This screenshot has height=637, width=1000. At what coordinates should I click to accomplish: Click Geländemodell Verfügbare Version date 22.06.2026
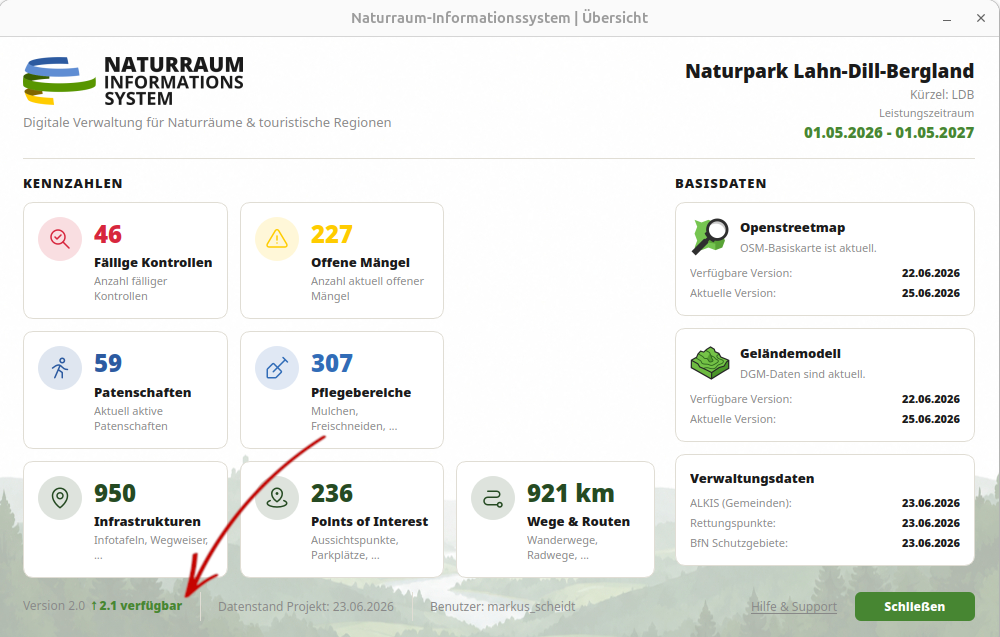point(930,399)
